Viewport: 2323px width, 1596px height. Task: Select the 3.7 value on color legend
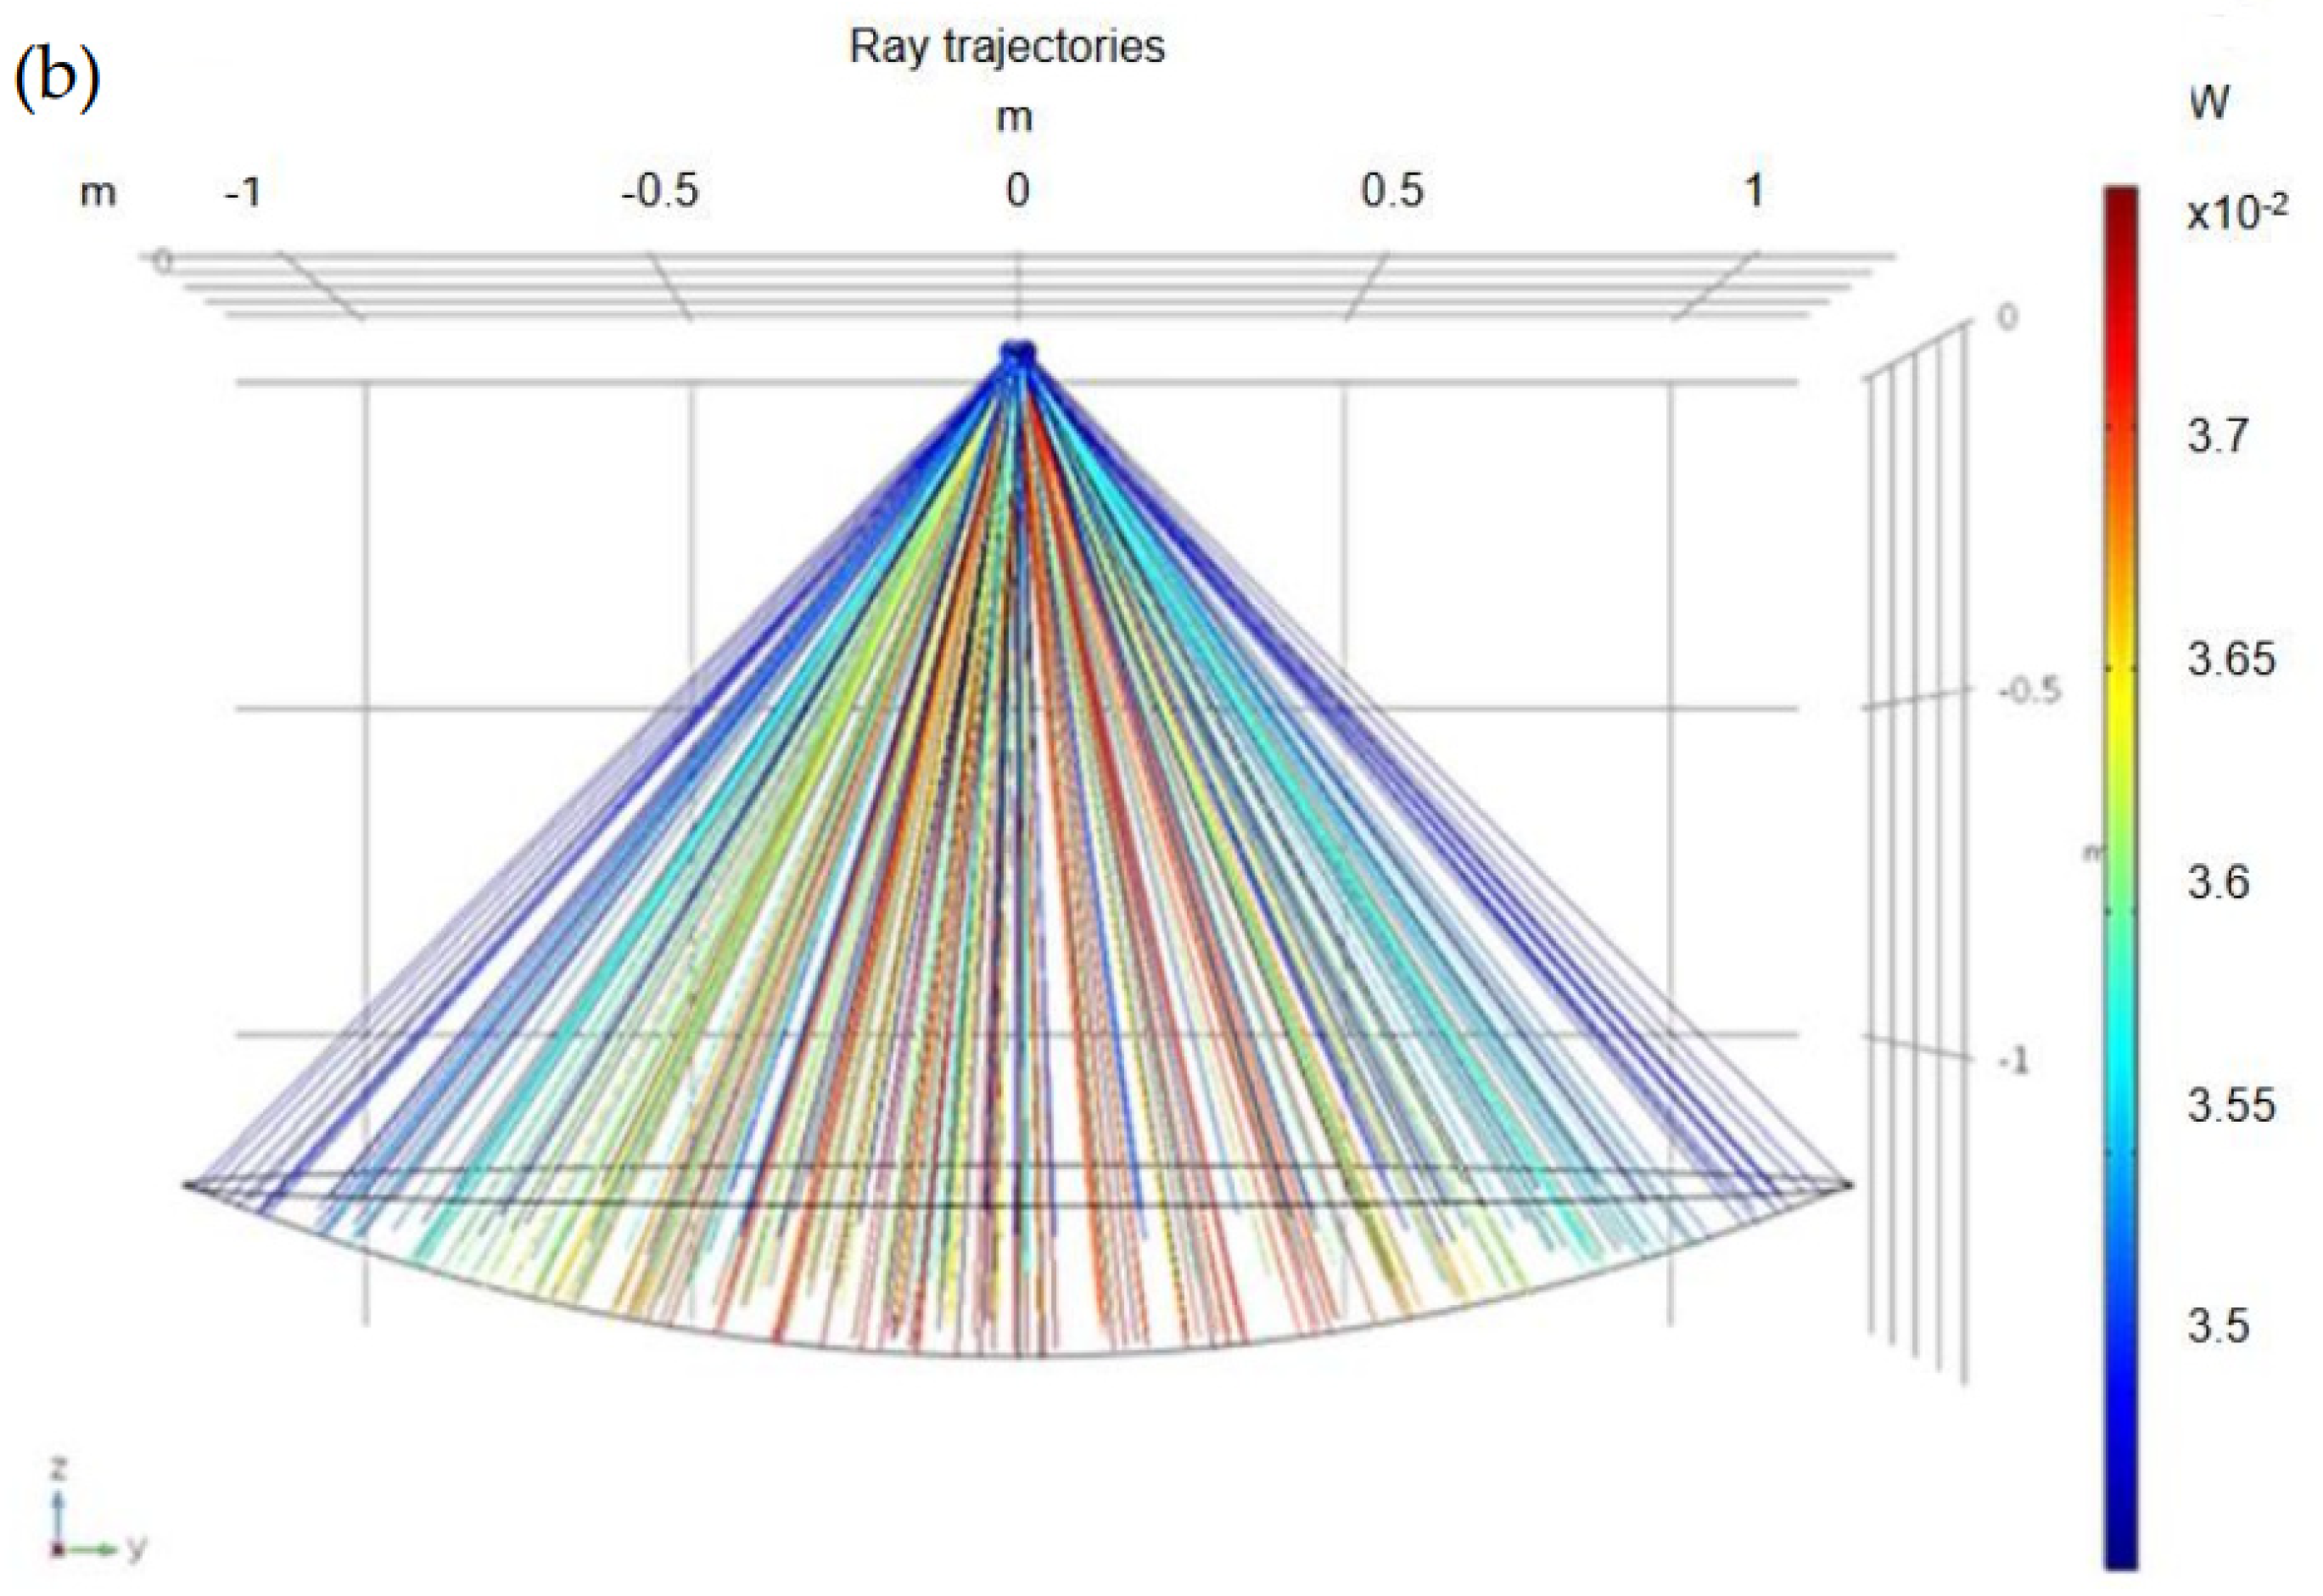tap(2218, 436)
